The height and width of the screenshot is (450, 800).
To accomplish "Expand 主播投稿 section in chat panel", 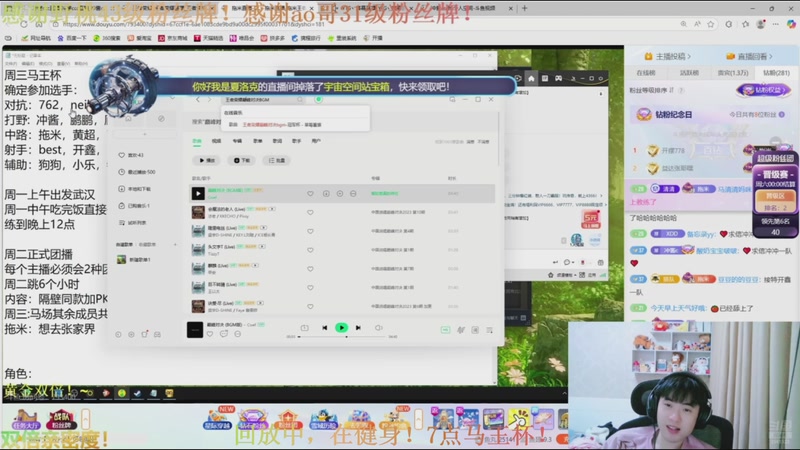I will 668,56.
